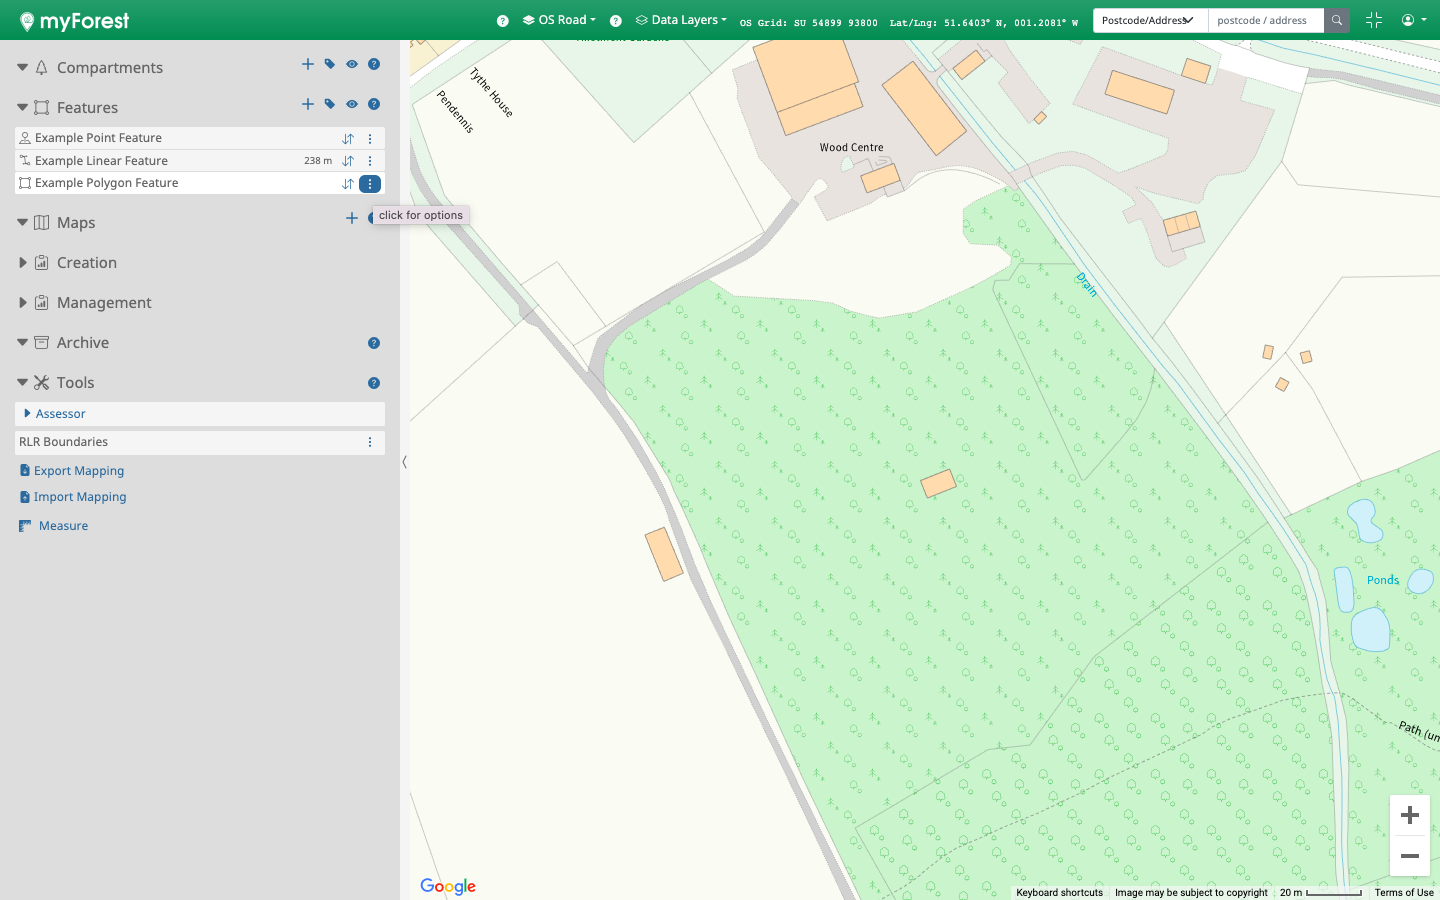Viewport: 1440px width, 900px height.
Task: Click the address search magnifier button
Action: (x=1336, y=20)
